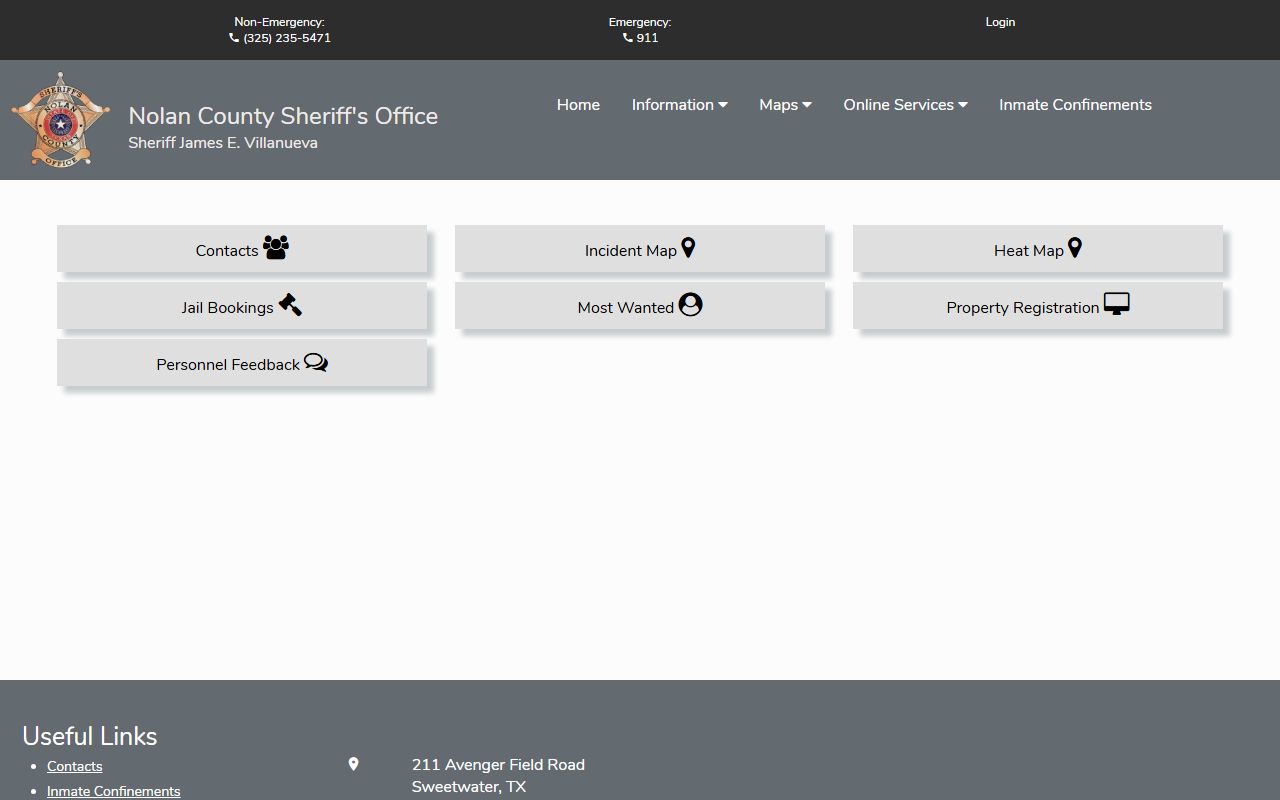Expand the Information dropdown menu
The width and height of the screenshot is (1280, 800).
(680, 105)
